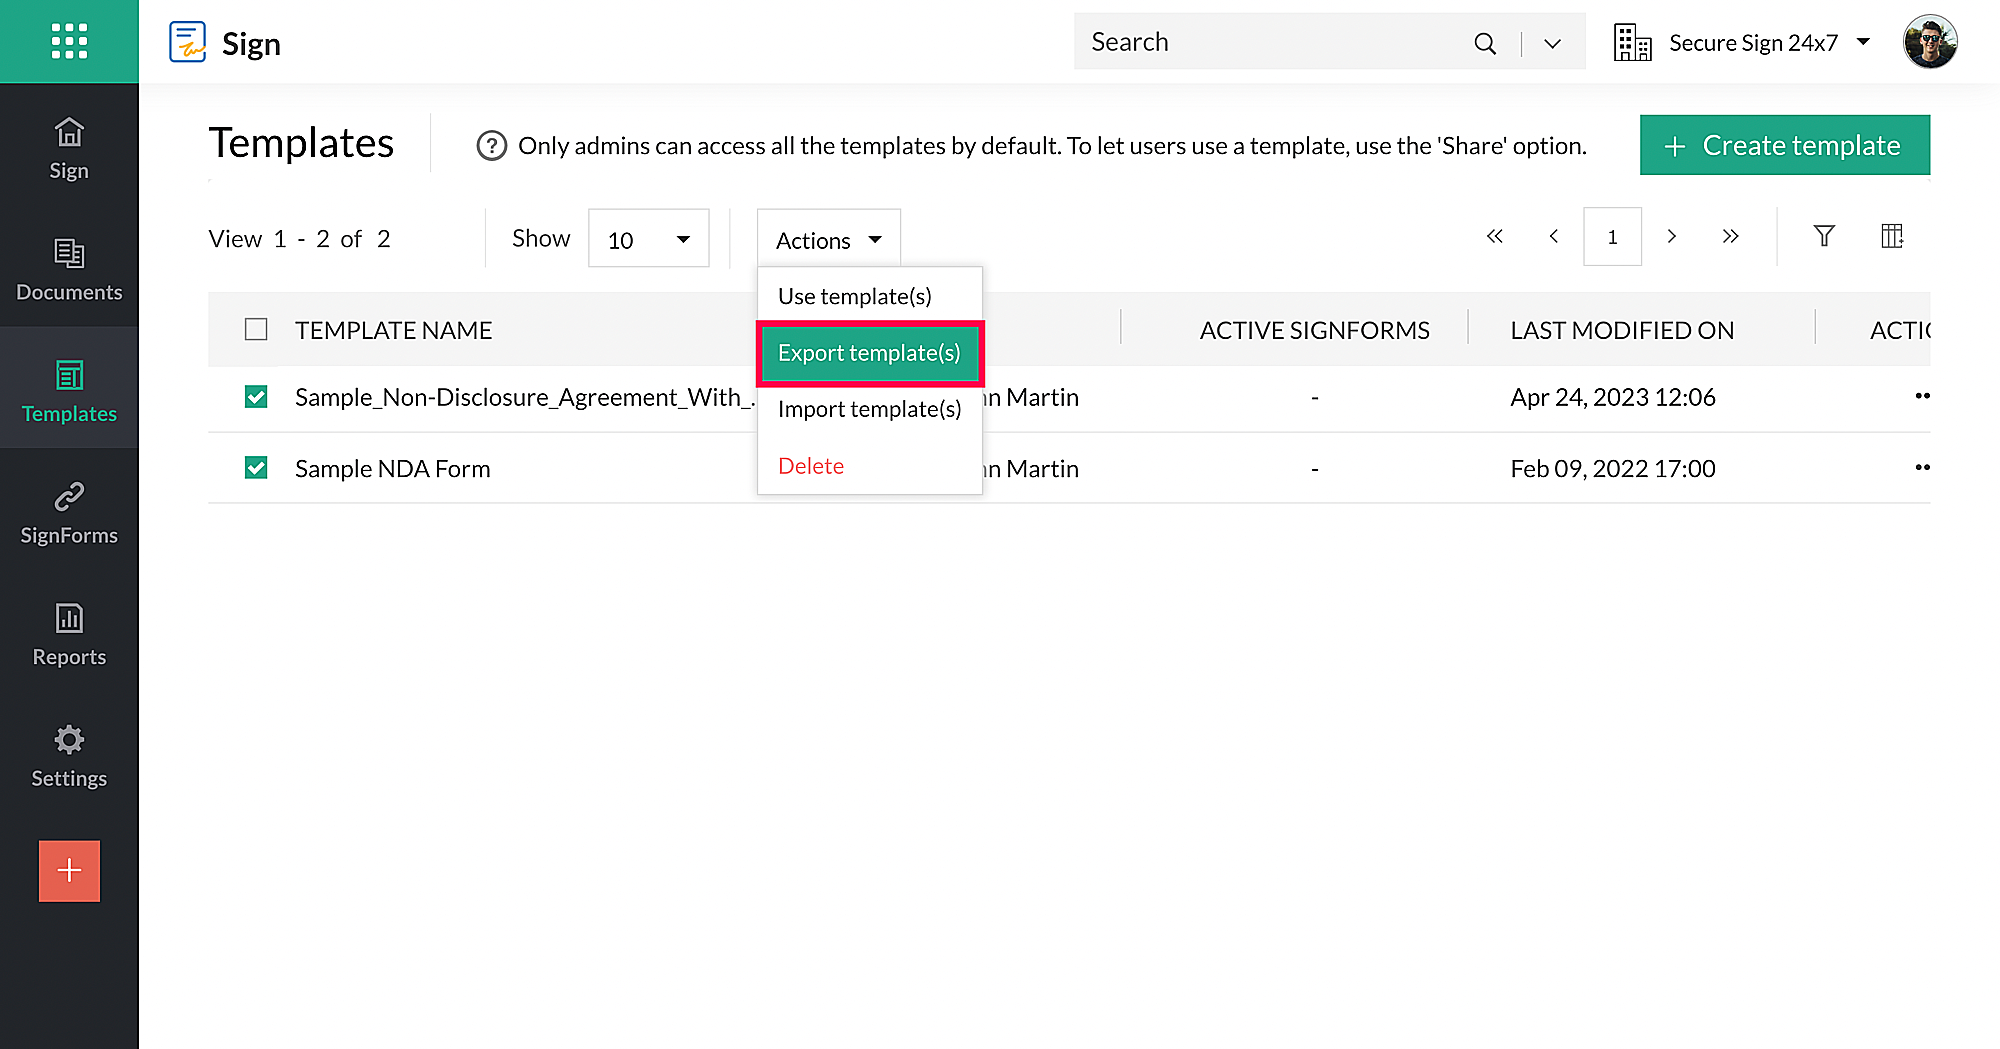The width and height of the screenshot is (2000, 1049).
Task: Click the filter funnel icon
Action: [1824, 236]
